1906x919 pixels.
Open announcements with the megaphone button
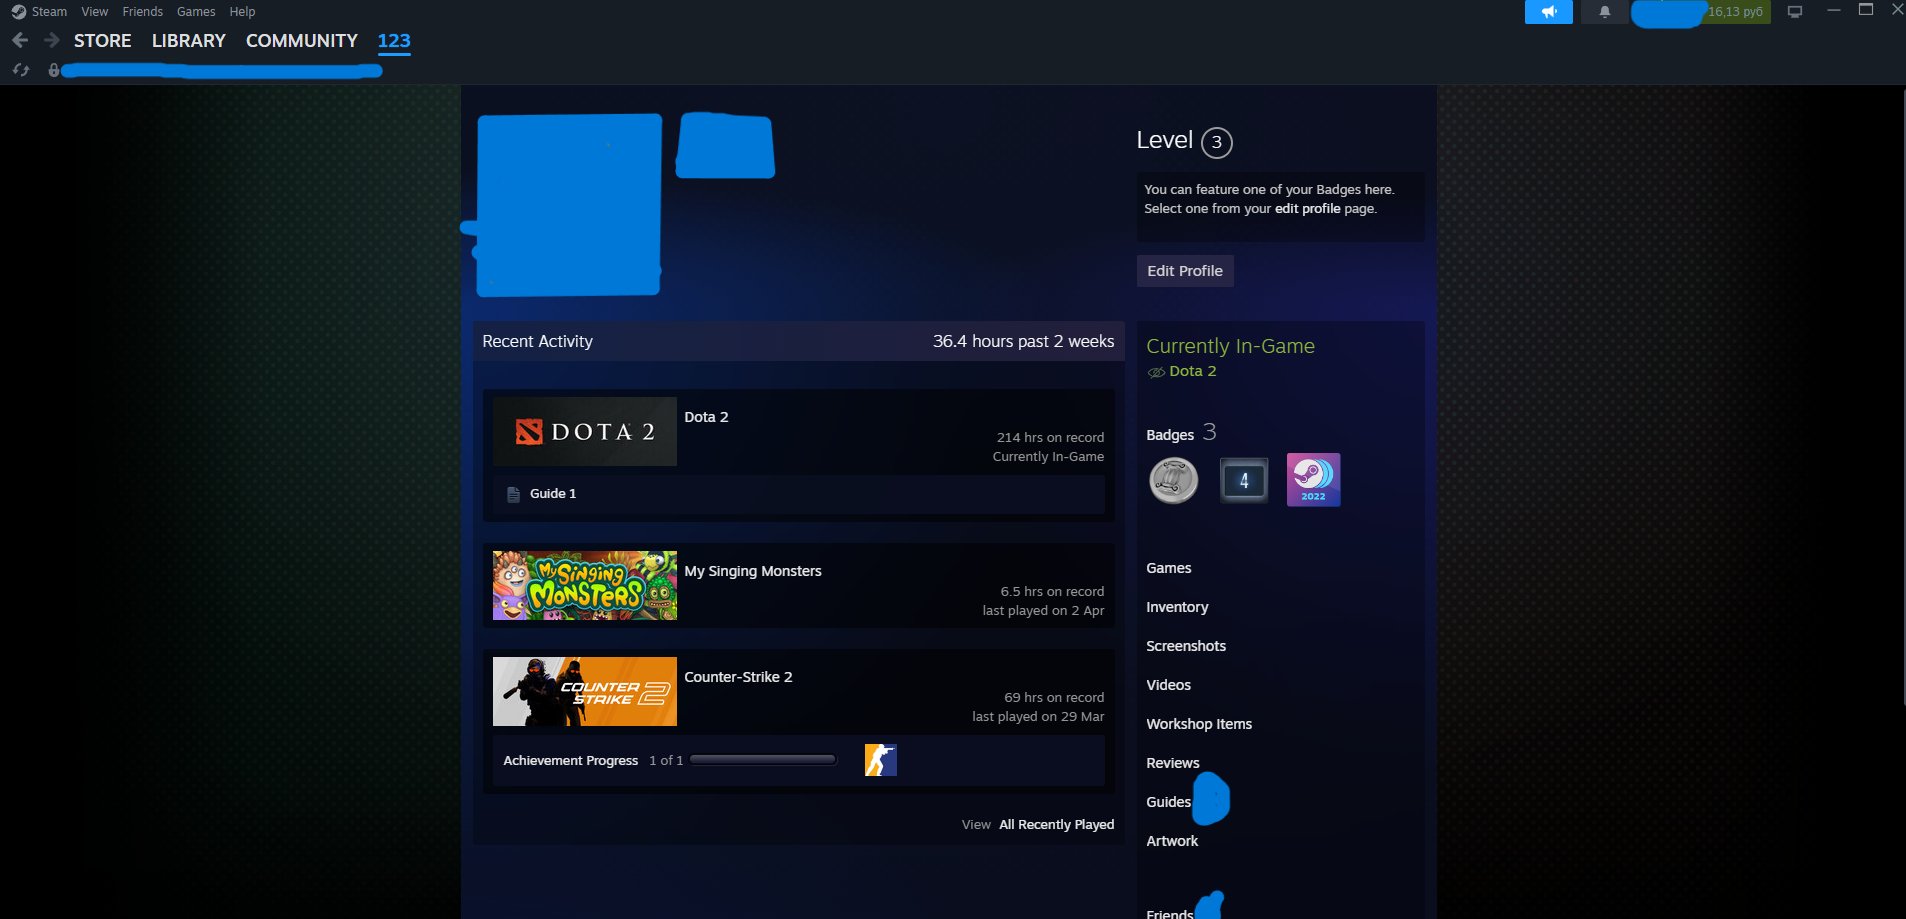(x=1548, y=12)
